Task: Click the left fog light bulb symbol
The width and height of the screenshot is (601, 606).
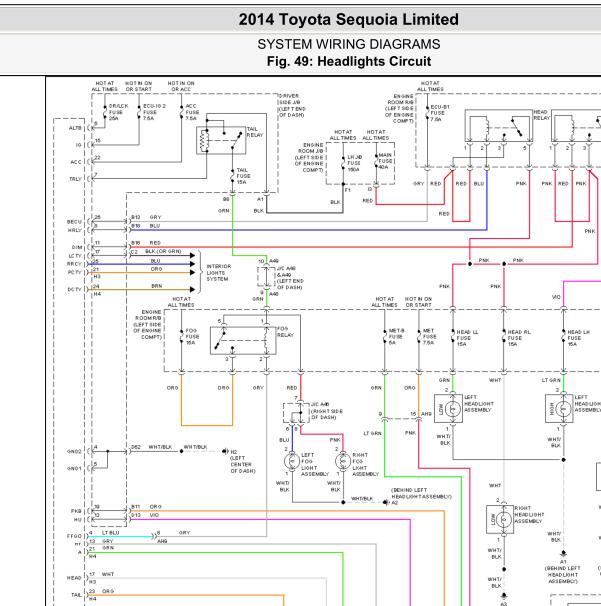Action: click(x=291, y=461)
